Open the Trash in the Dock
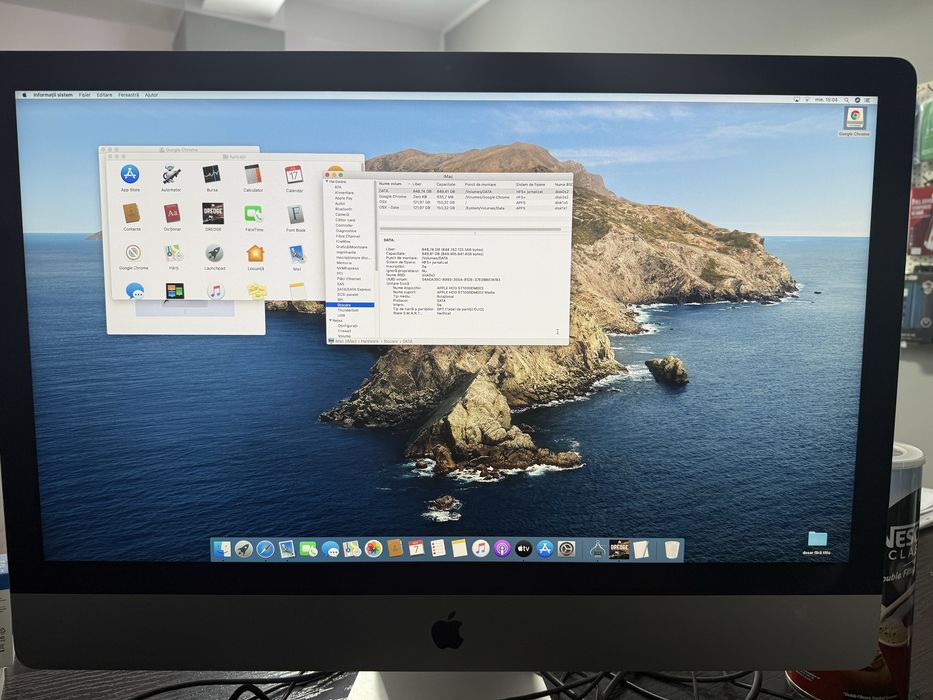 click(x=671, y=549)
